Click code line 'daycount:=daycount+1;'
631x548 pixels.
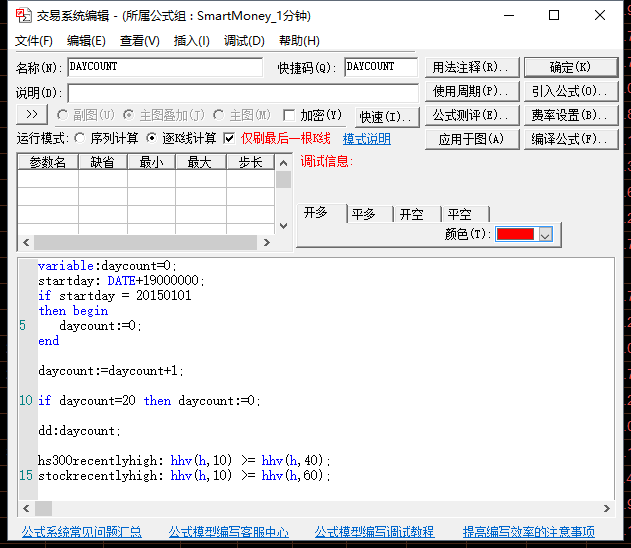tap(111, 371)
